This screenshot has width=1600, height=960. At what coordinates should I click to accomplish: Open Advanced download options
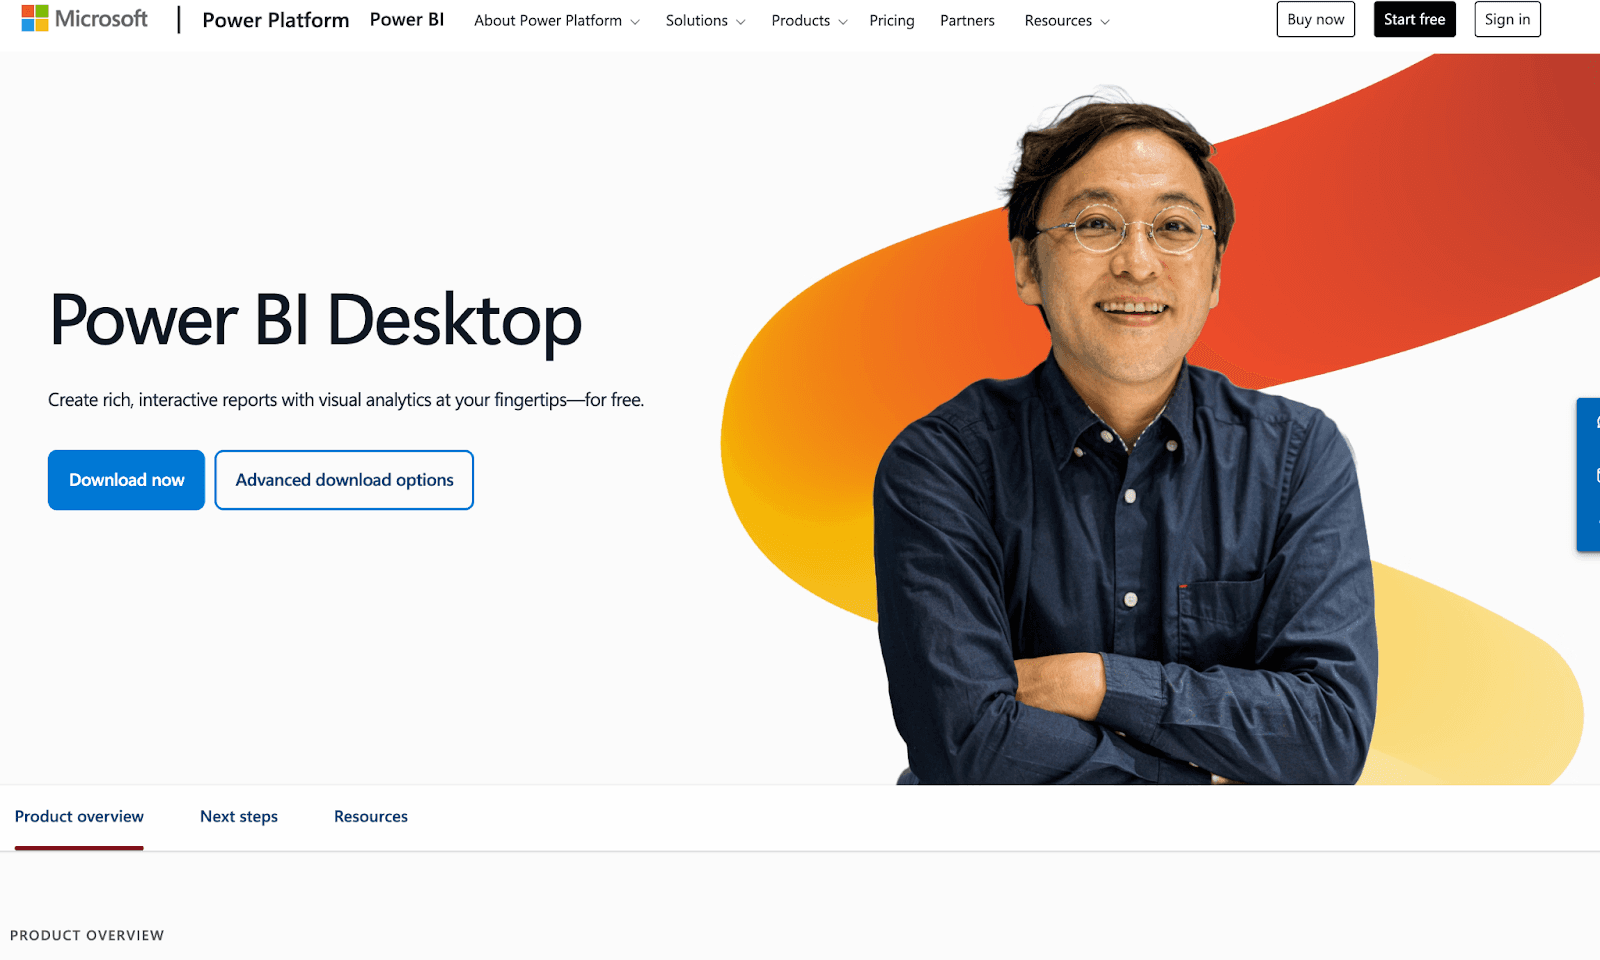click(344, 480)
